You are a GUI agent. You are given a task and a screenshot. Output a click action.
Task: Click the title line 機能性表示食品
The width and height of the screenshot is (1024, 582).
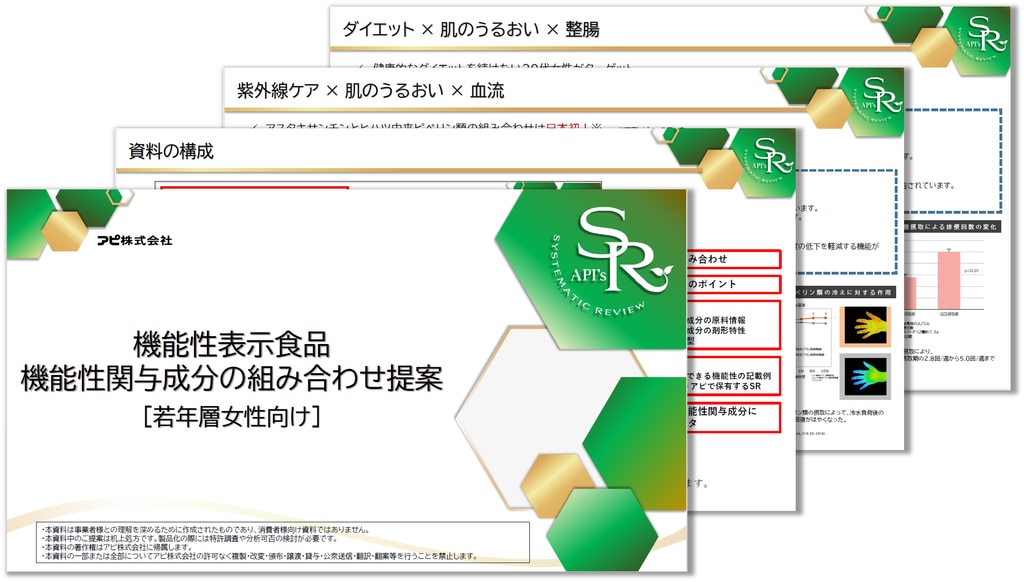(x=232, y=344)
